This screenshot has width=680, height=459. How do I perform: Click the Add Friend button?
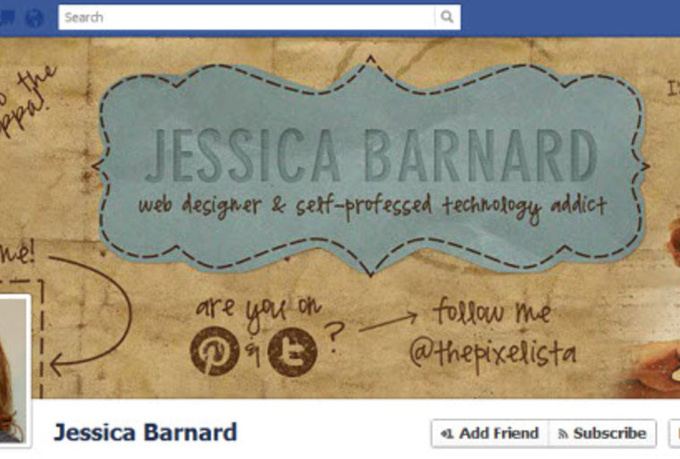[490, 433]
